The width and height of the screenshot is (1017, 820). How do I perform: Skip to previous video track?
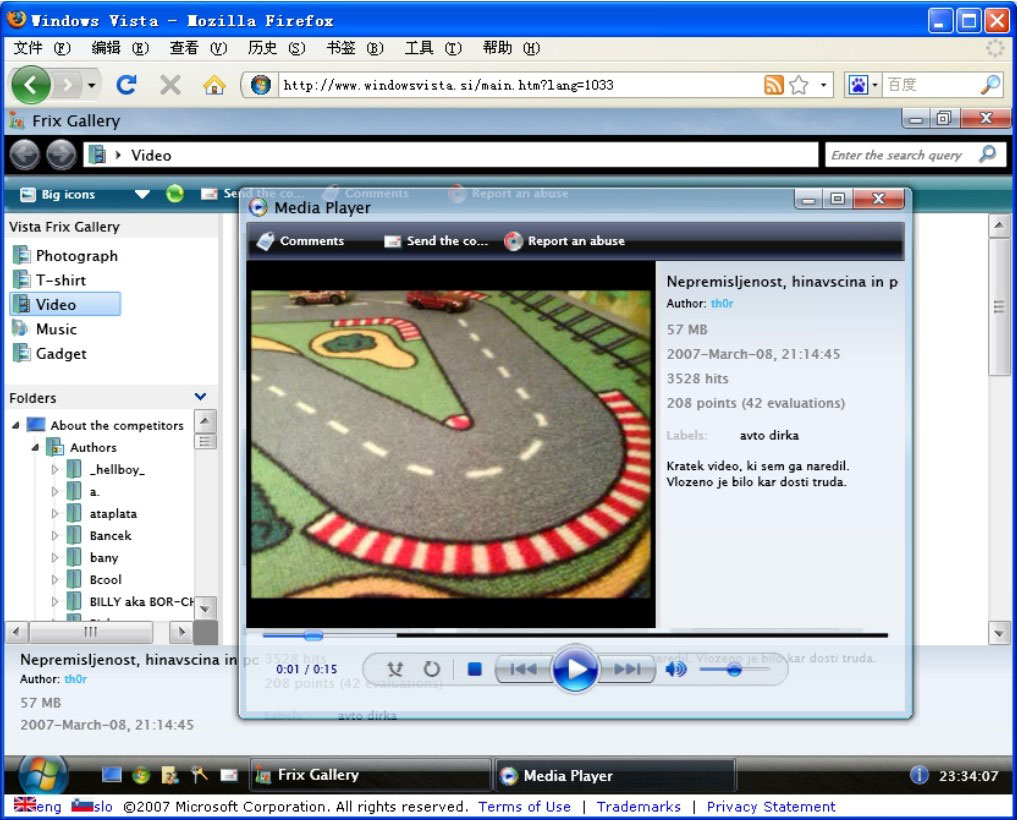click(x=523, y=669)
